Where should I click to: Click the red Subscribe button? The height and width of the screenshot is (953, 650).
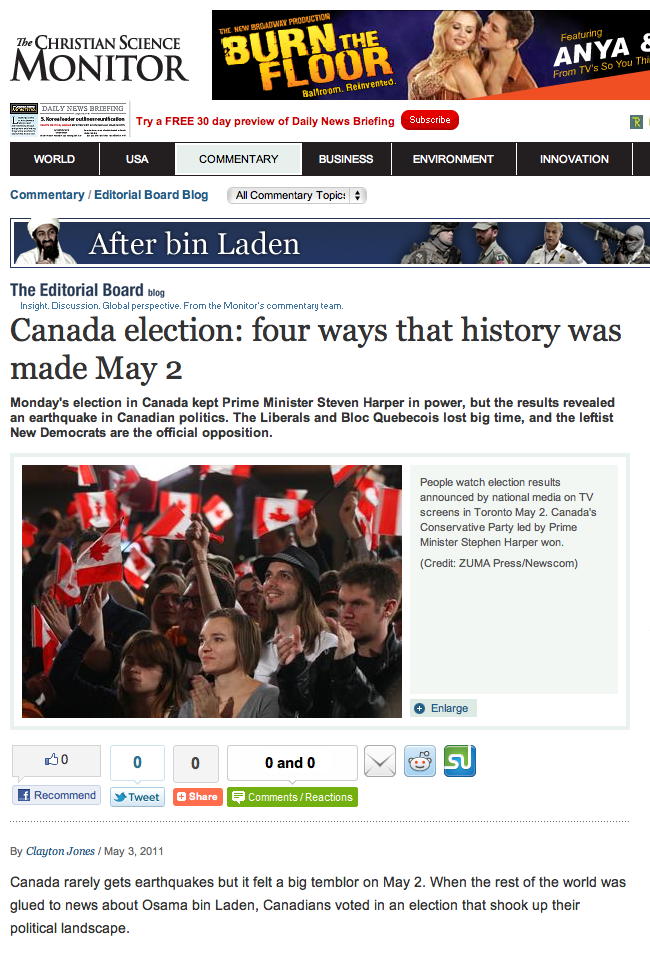(x=430, y=120)
